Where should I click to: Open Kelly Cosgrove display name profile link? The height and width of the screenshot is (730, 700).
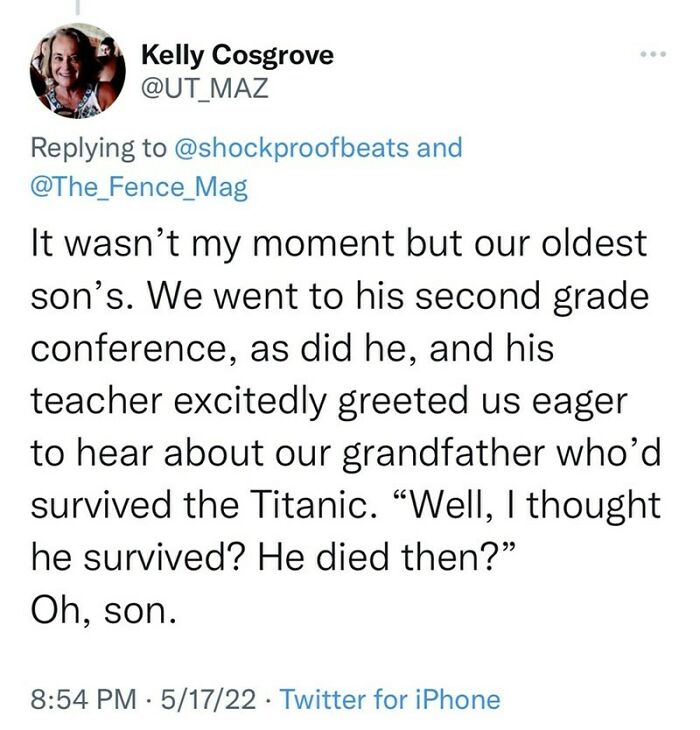click(237, 56)
